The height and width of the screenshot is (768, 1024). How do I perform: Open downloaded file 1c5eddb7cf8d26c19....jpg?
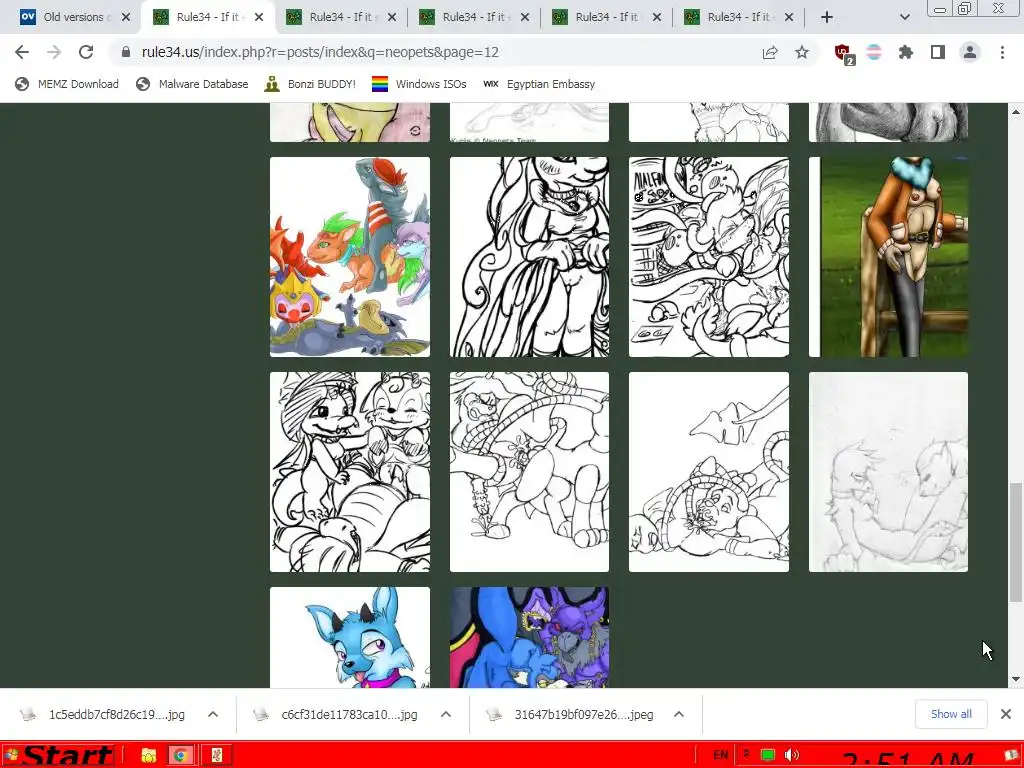[104, 714]
